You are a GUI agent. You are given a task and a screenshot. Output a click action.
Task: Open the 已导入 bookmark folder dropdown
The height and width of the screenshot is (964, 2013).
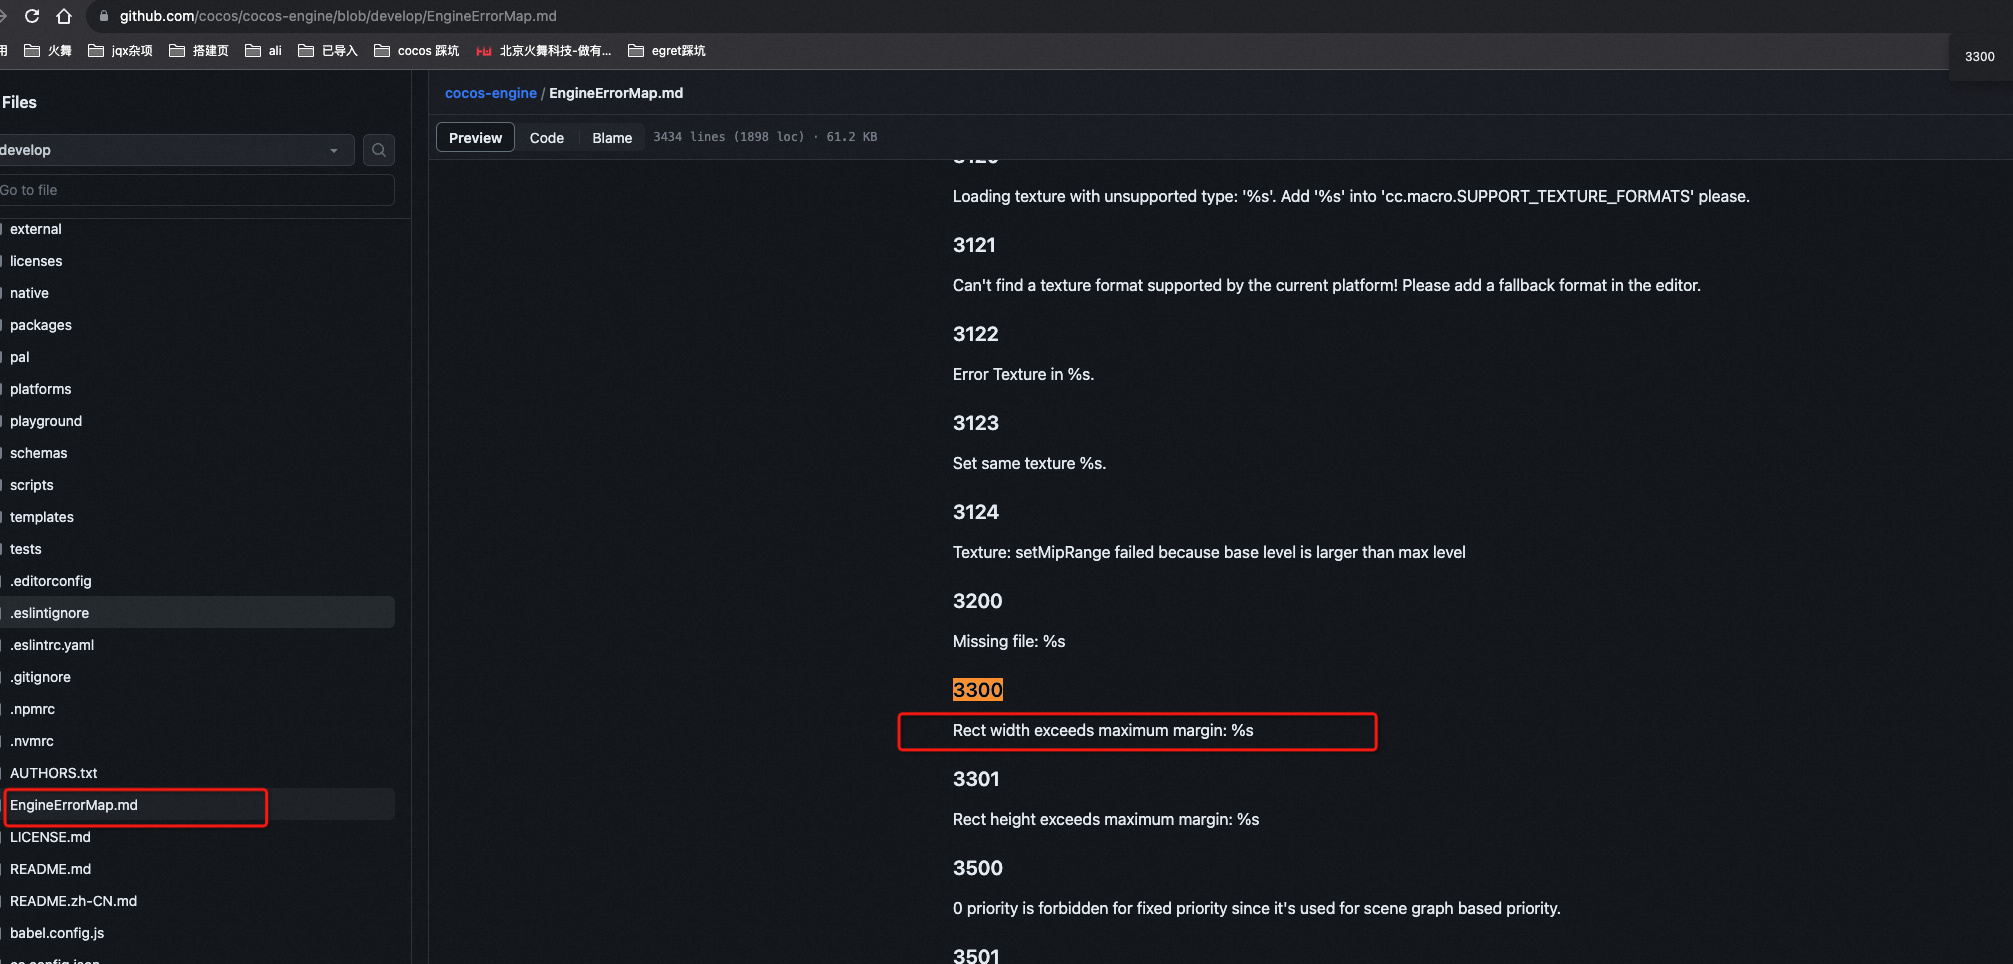pyautogui.click(x=328, y=51)
